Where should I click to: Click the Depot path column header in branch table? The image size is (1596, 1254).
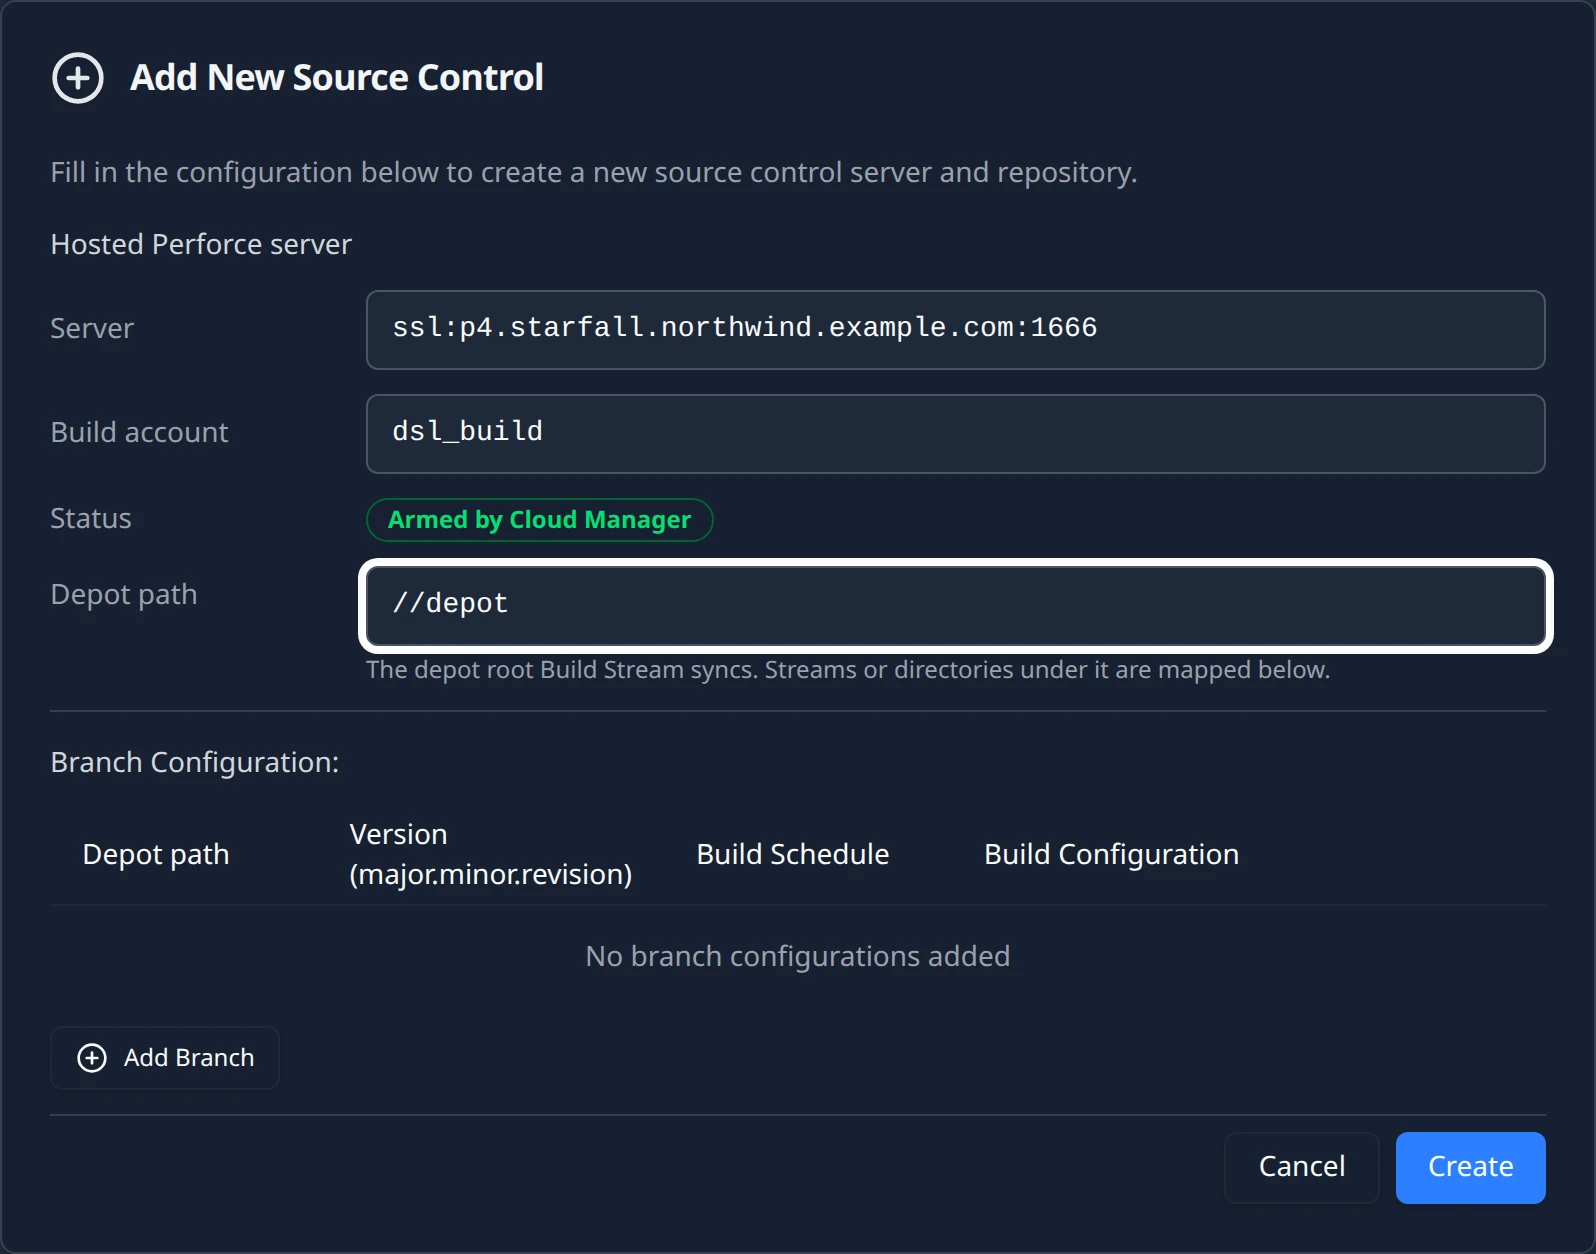156,854
